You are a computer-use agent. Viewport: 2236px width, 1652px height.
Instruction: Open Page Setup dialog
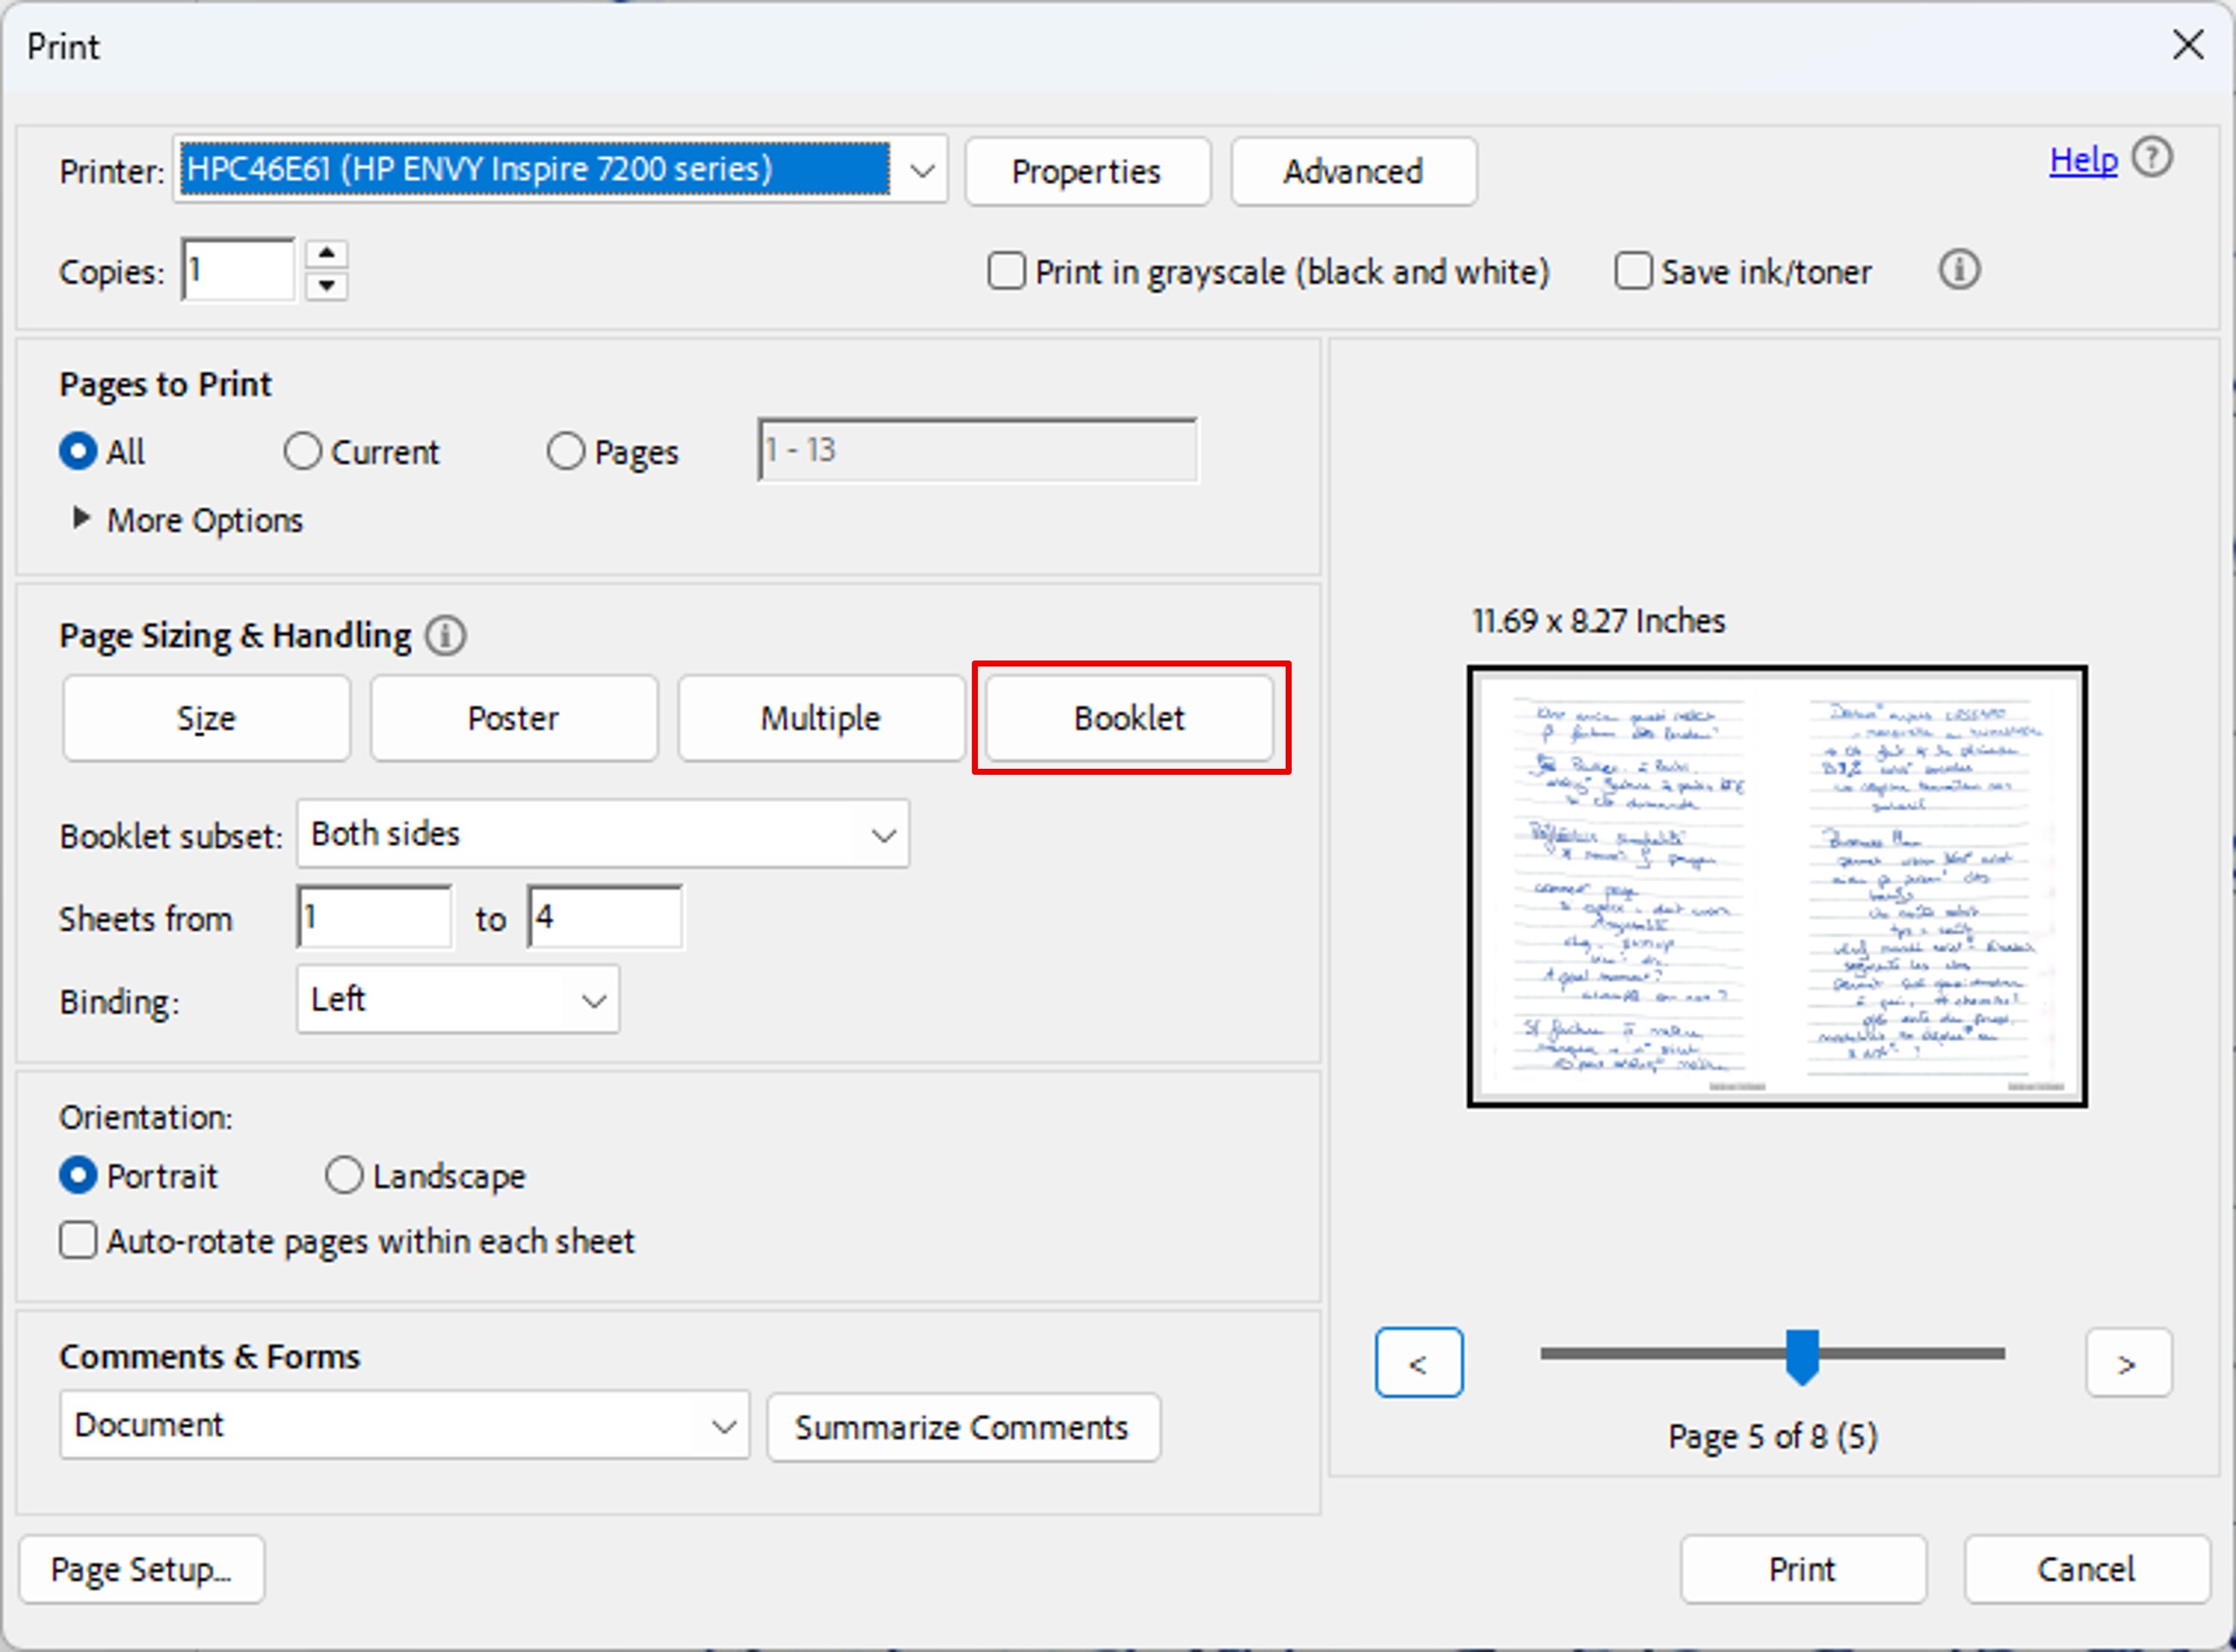coord(142,1570)
